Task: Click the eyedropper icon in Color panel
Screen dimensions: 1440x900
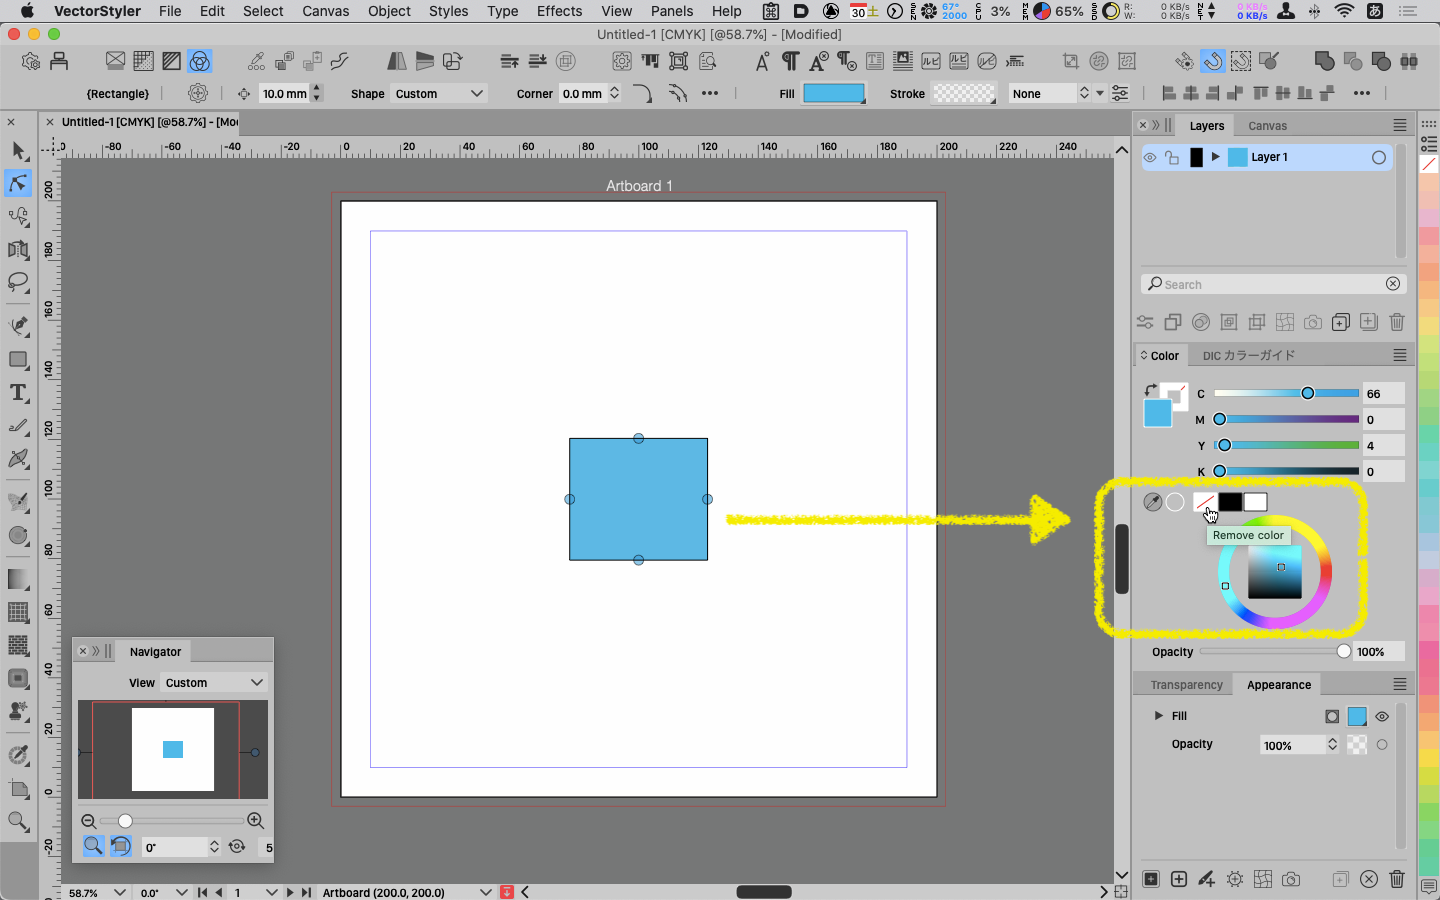Action: (x=1153, y=502)
